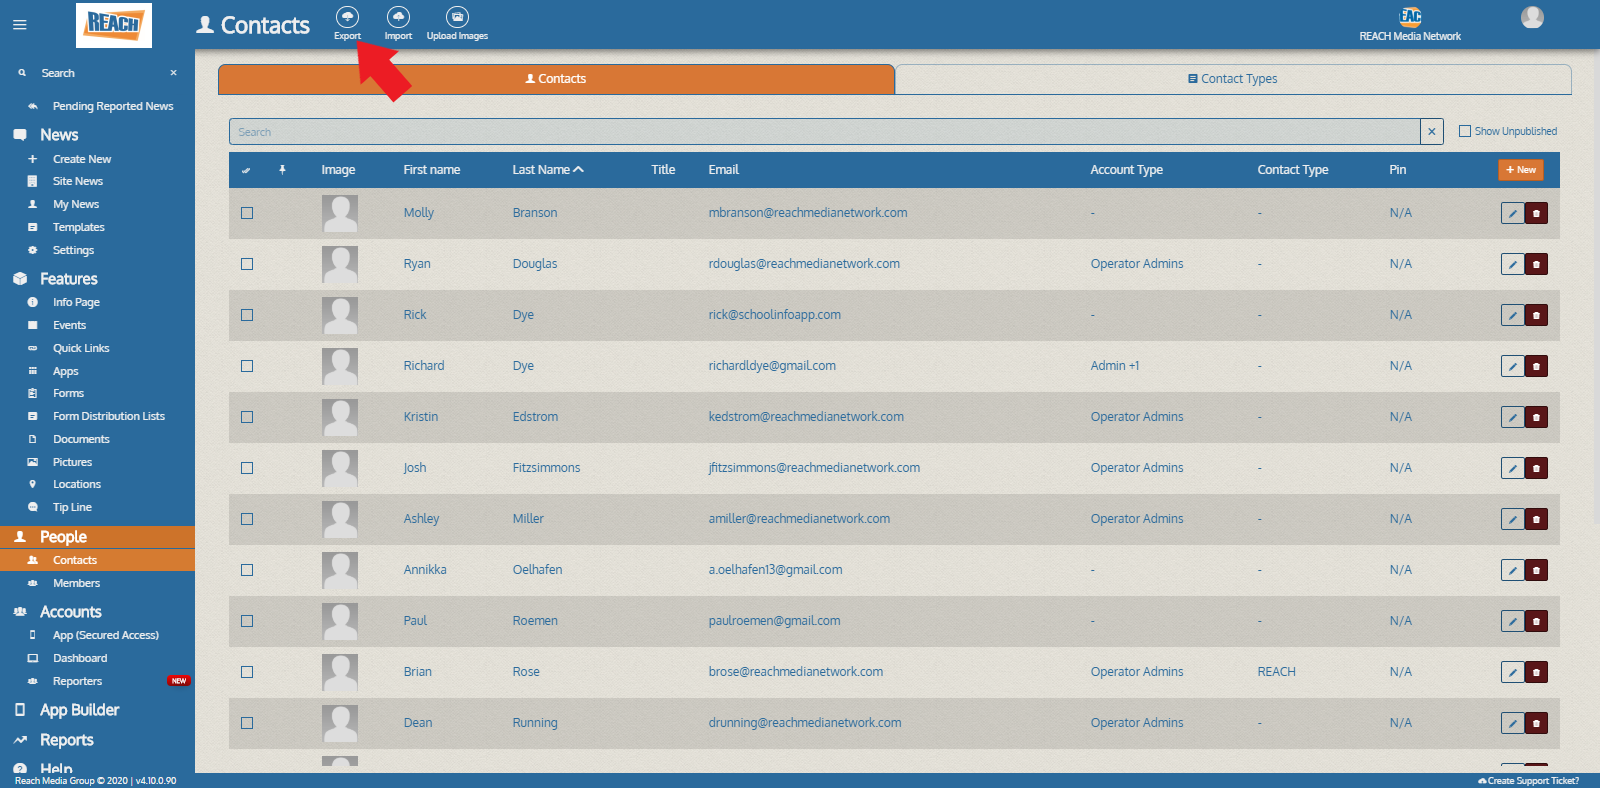Screen dimensions: 1600x788
Task: Open Annikka Oelhafen's profile image
Action: pos(340,570)
